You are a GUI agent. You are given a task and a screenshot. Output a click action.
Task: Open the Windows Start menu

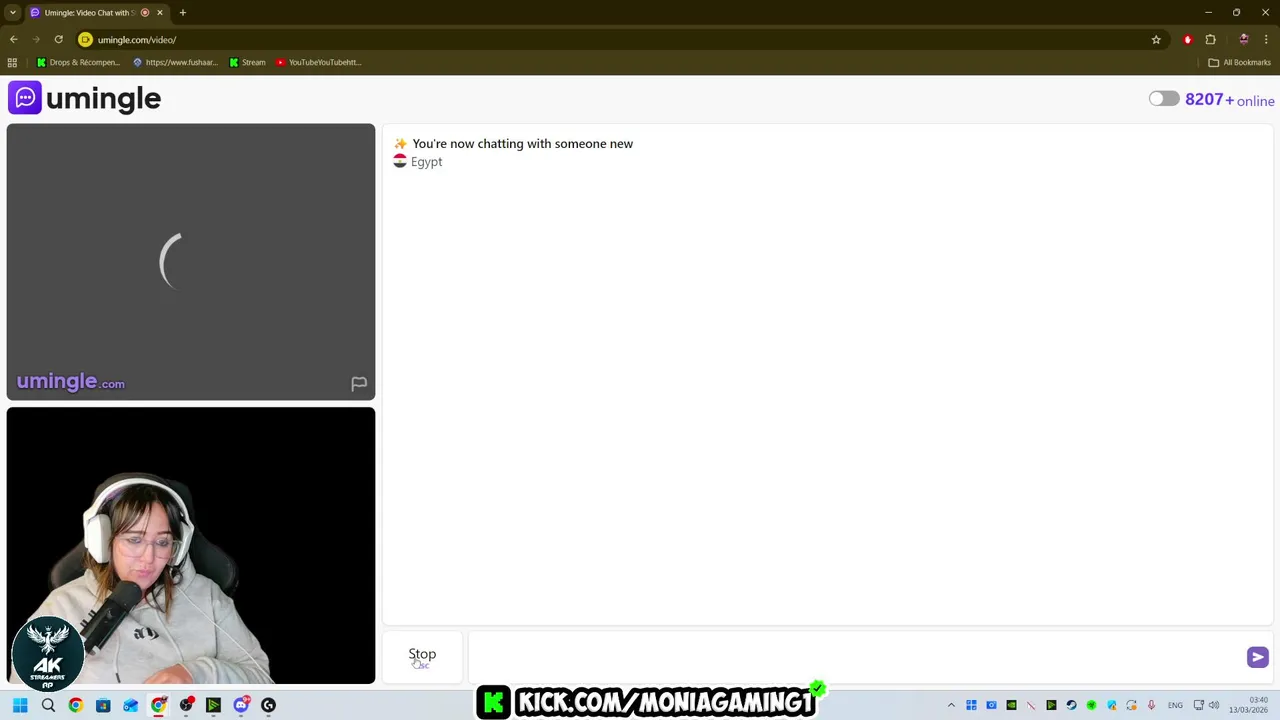tap(20, 705)
